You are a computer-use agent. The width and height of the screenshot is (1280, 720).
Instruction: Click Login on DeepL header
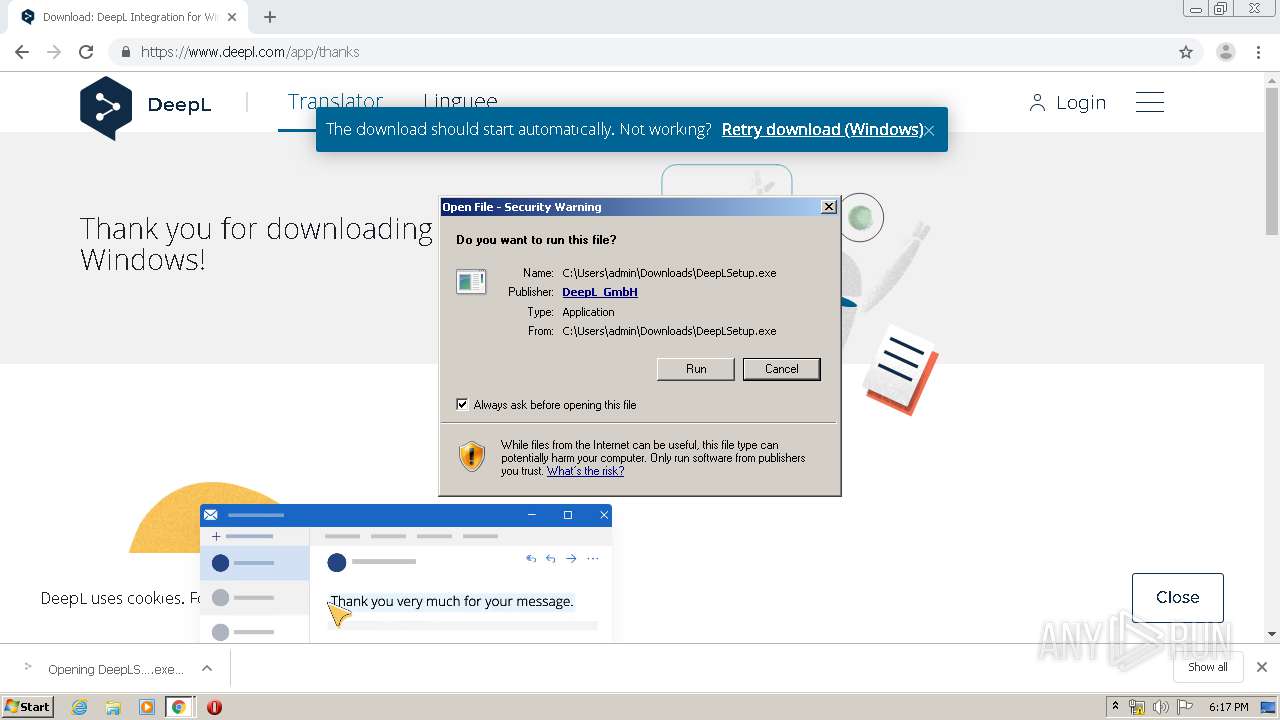coord(1081,103)
